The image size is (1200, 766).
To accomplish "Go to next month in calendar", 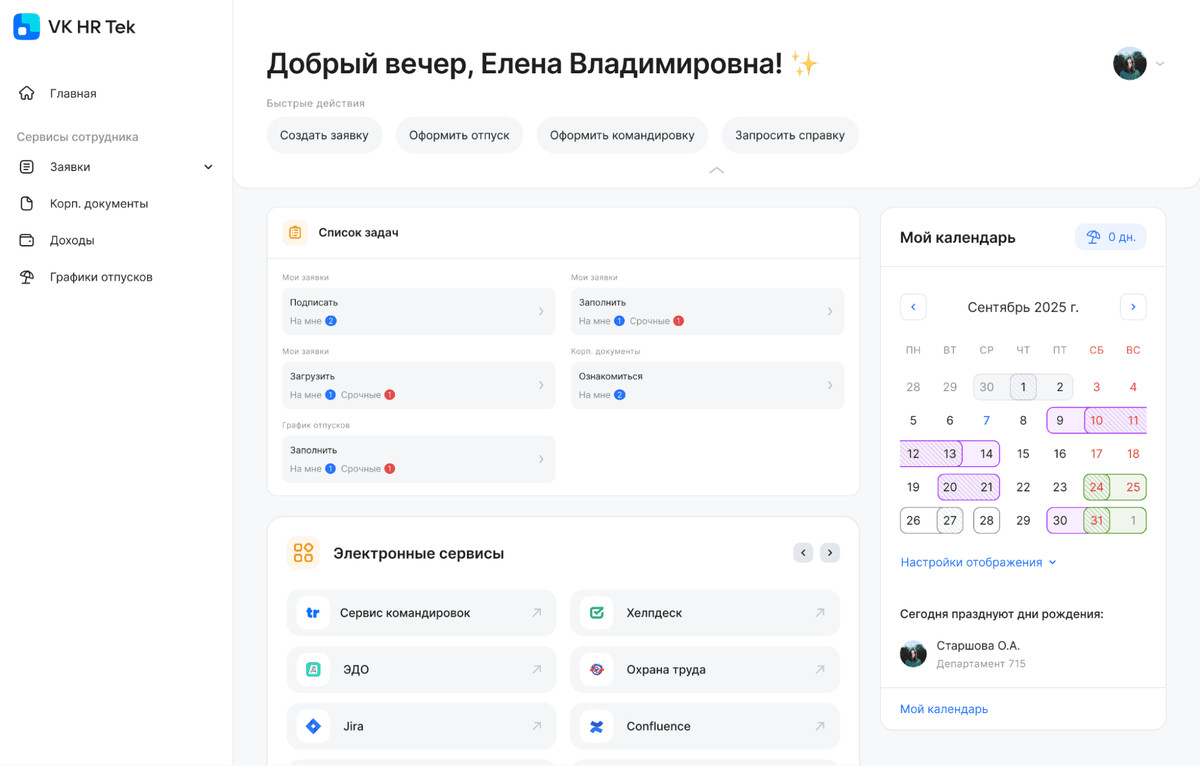I will (x=1133, y=307).
